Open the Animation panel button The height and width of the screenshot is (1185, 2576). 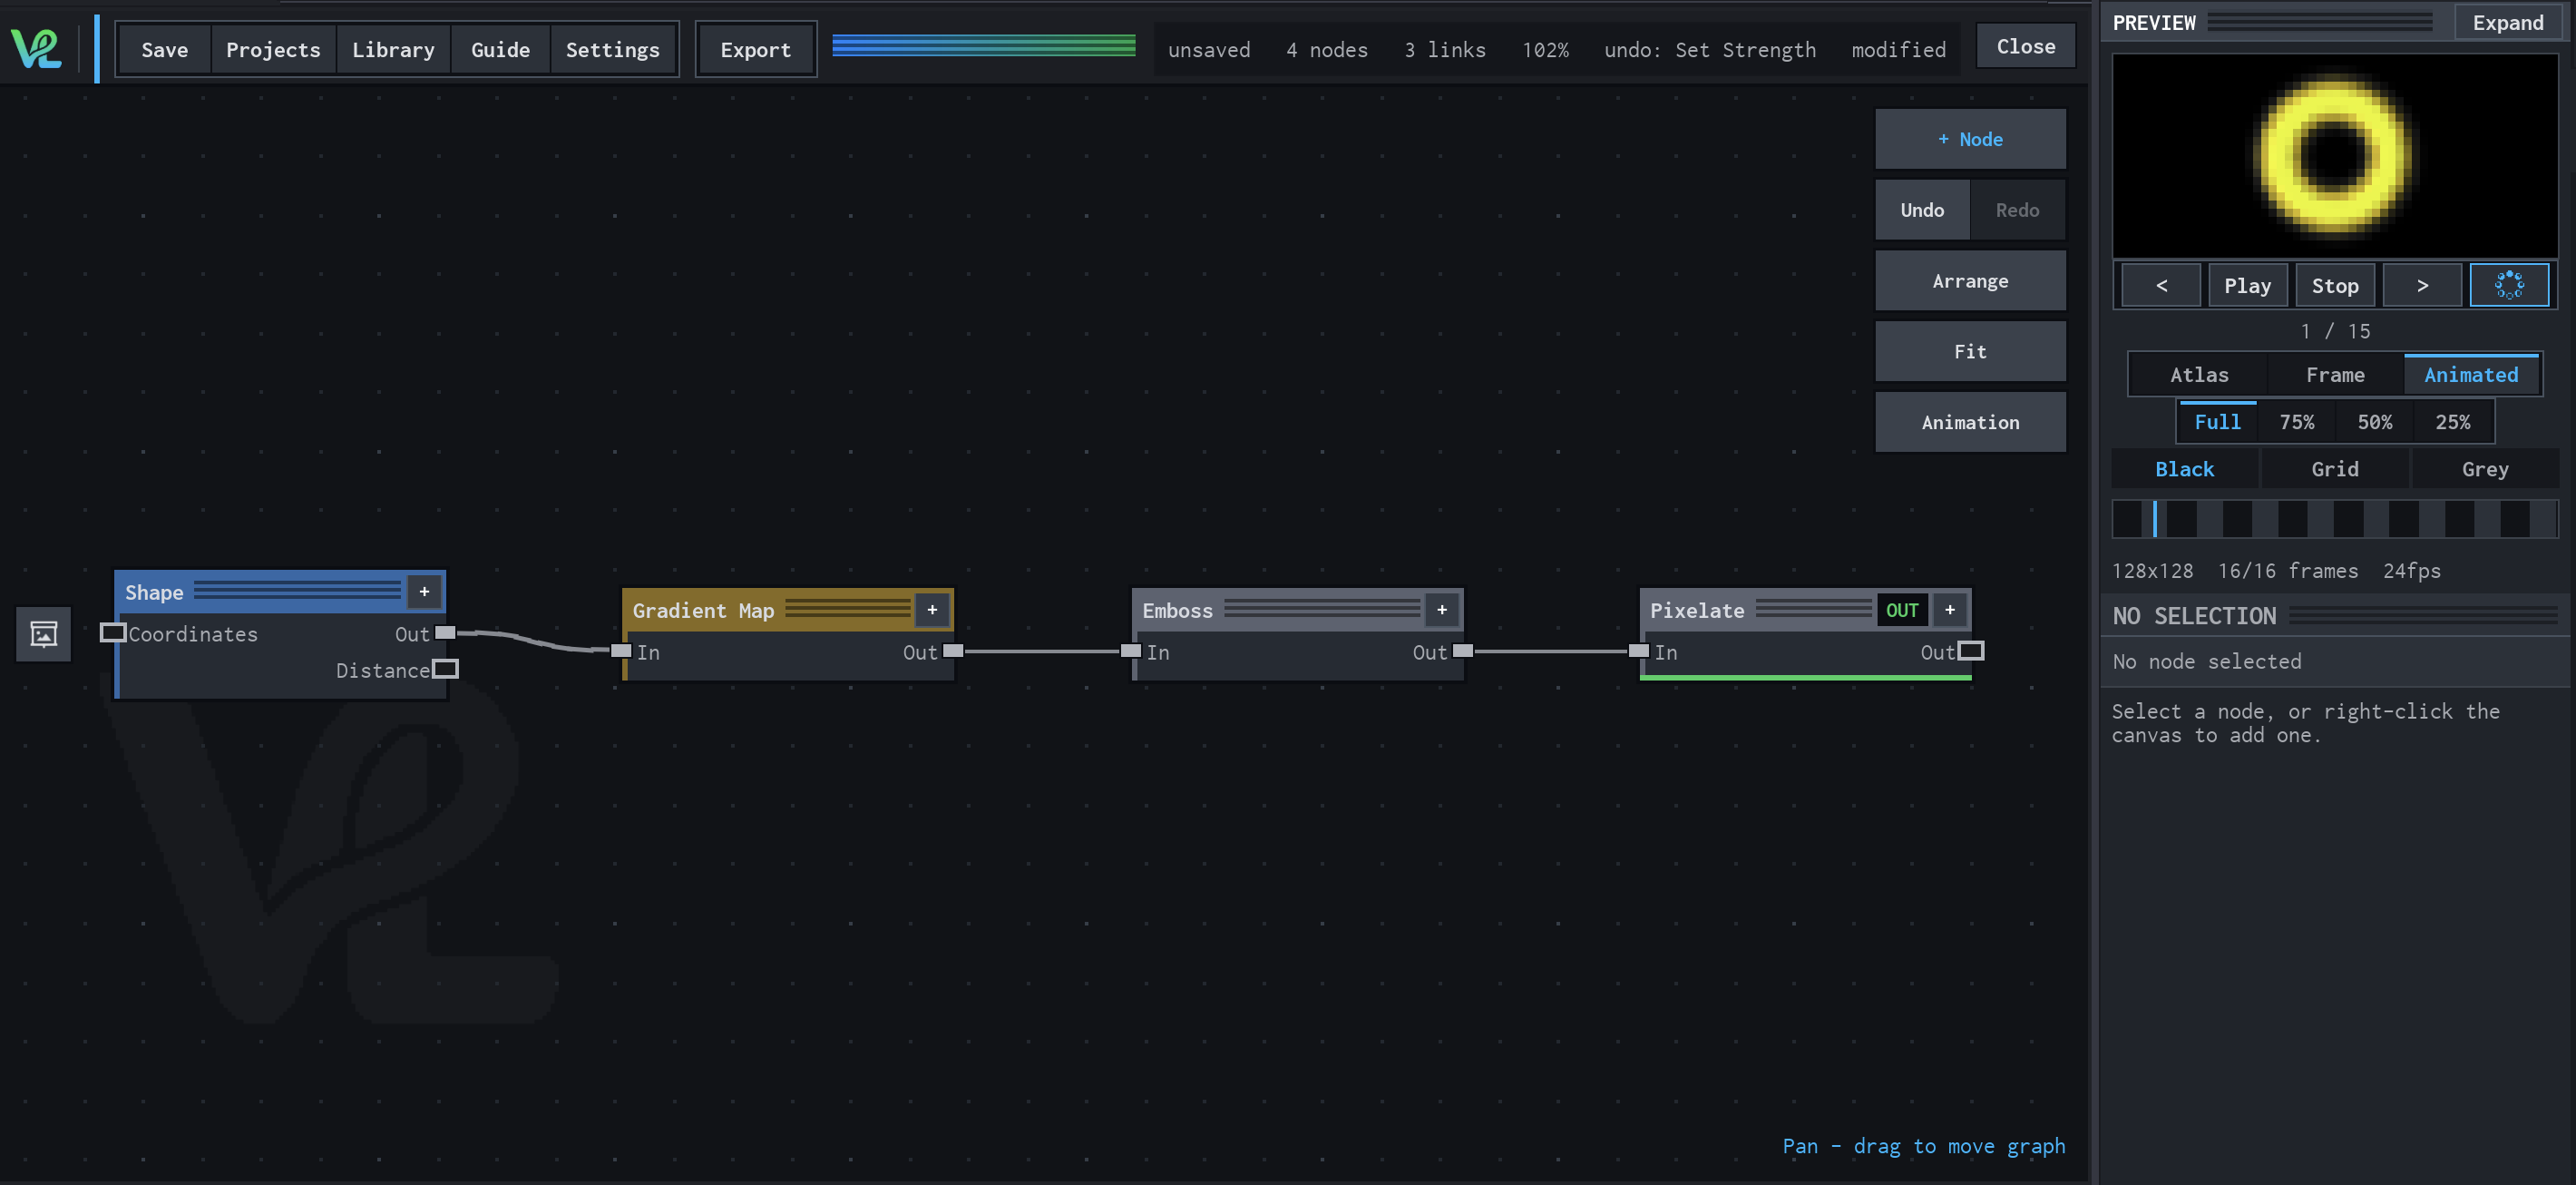tap(1969, 422)
